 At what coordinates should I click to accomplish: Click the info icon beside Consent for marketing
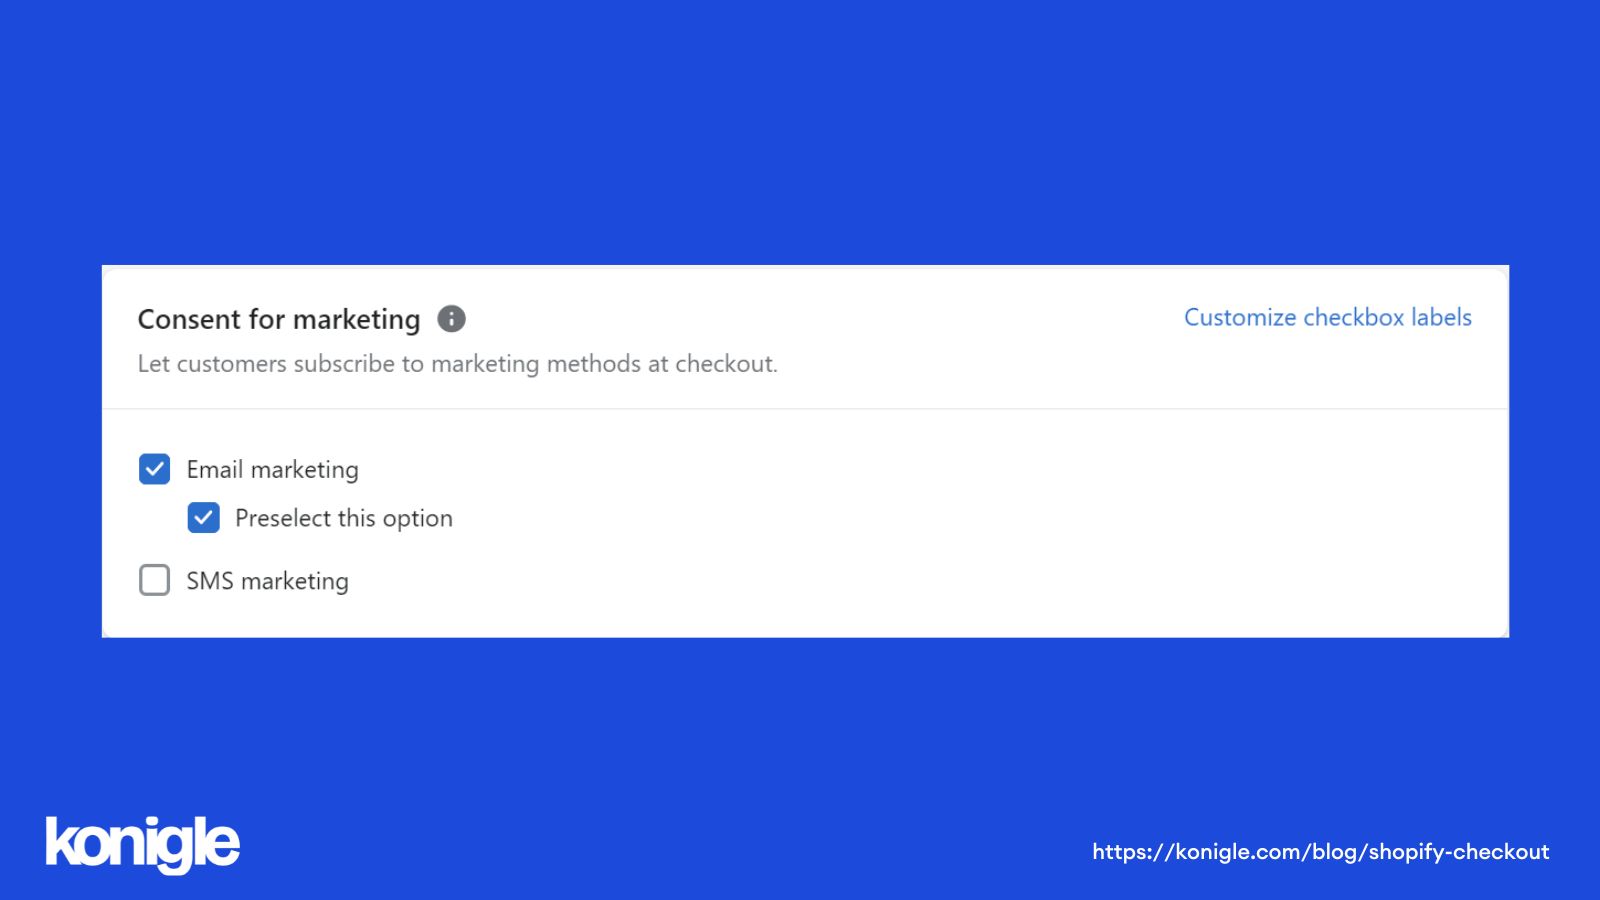click(452, 319)
